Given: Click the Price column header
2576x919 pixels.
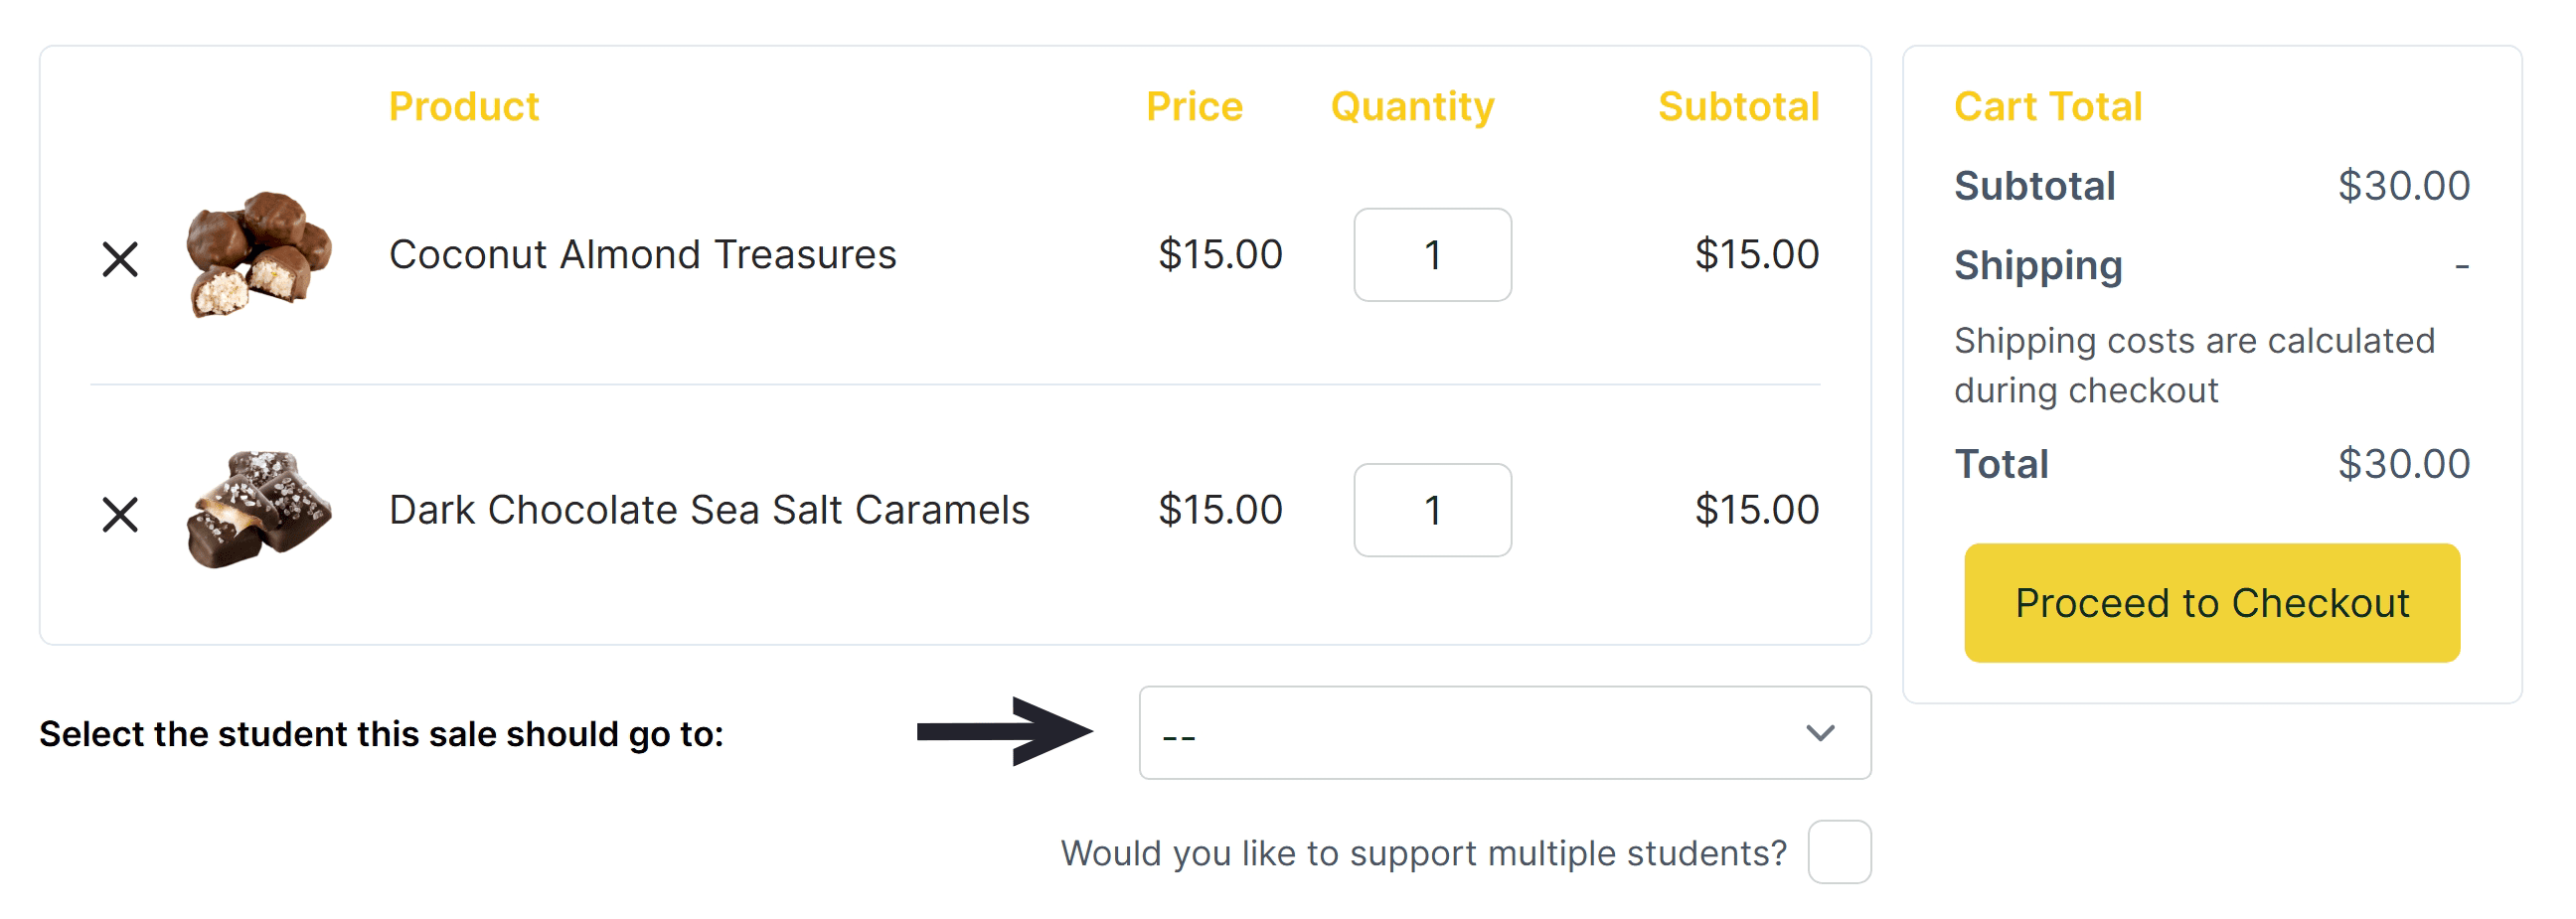Looking at the screenshot, I should coord(1195,106).
